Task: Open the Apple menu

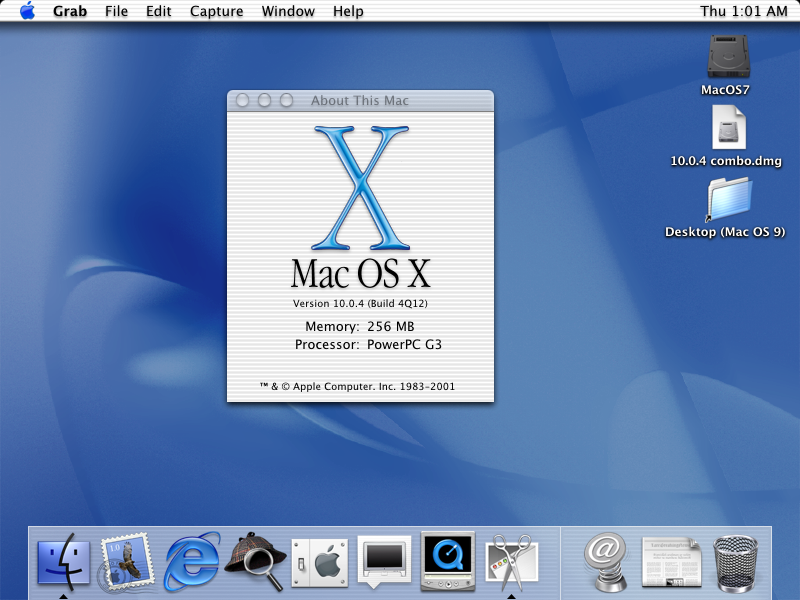Action: (x=28, y=11)
